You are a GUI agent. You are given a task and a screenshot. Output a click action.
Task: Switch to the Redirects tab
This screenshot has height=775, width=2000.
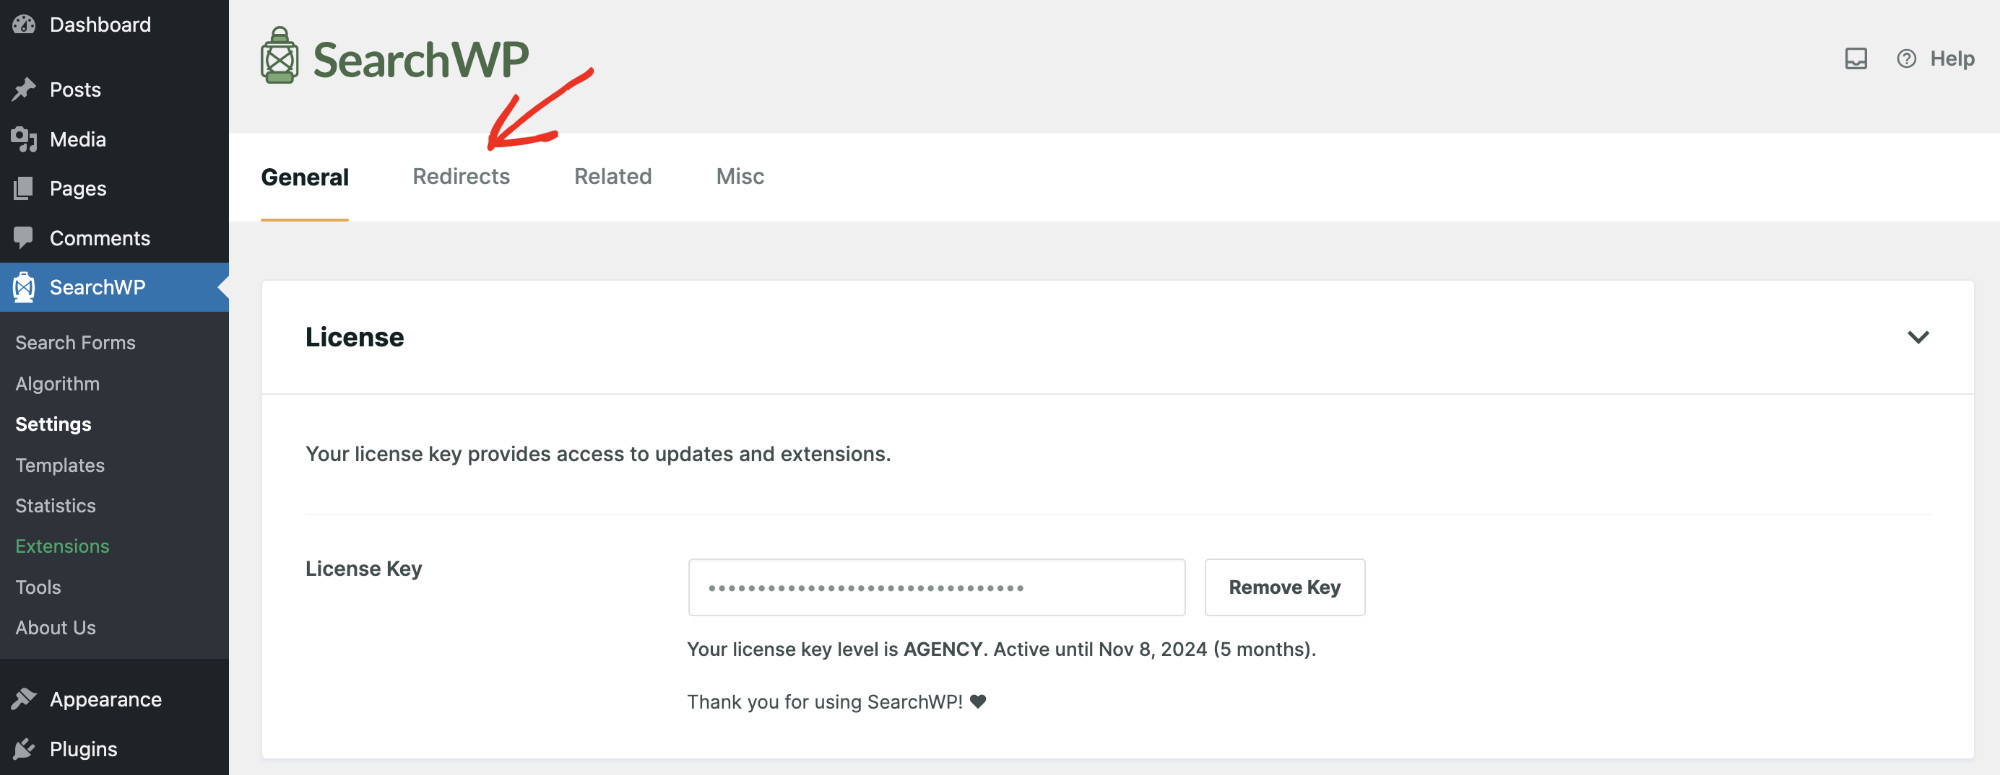click(x=461, y=176)
